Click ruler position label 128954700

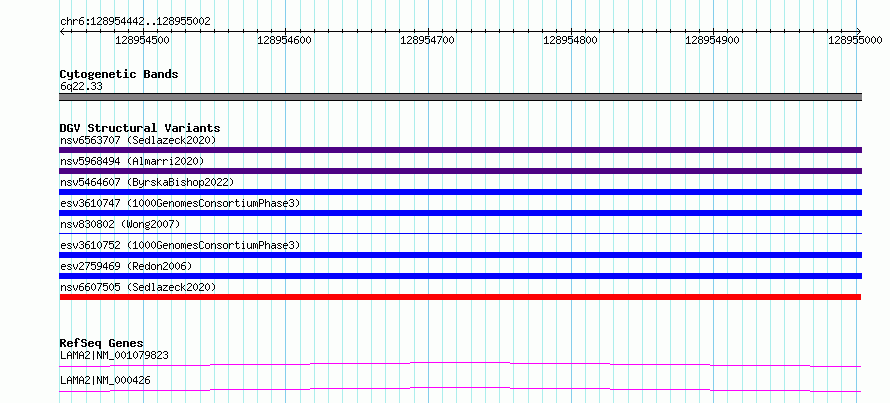coord(427,40)
